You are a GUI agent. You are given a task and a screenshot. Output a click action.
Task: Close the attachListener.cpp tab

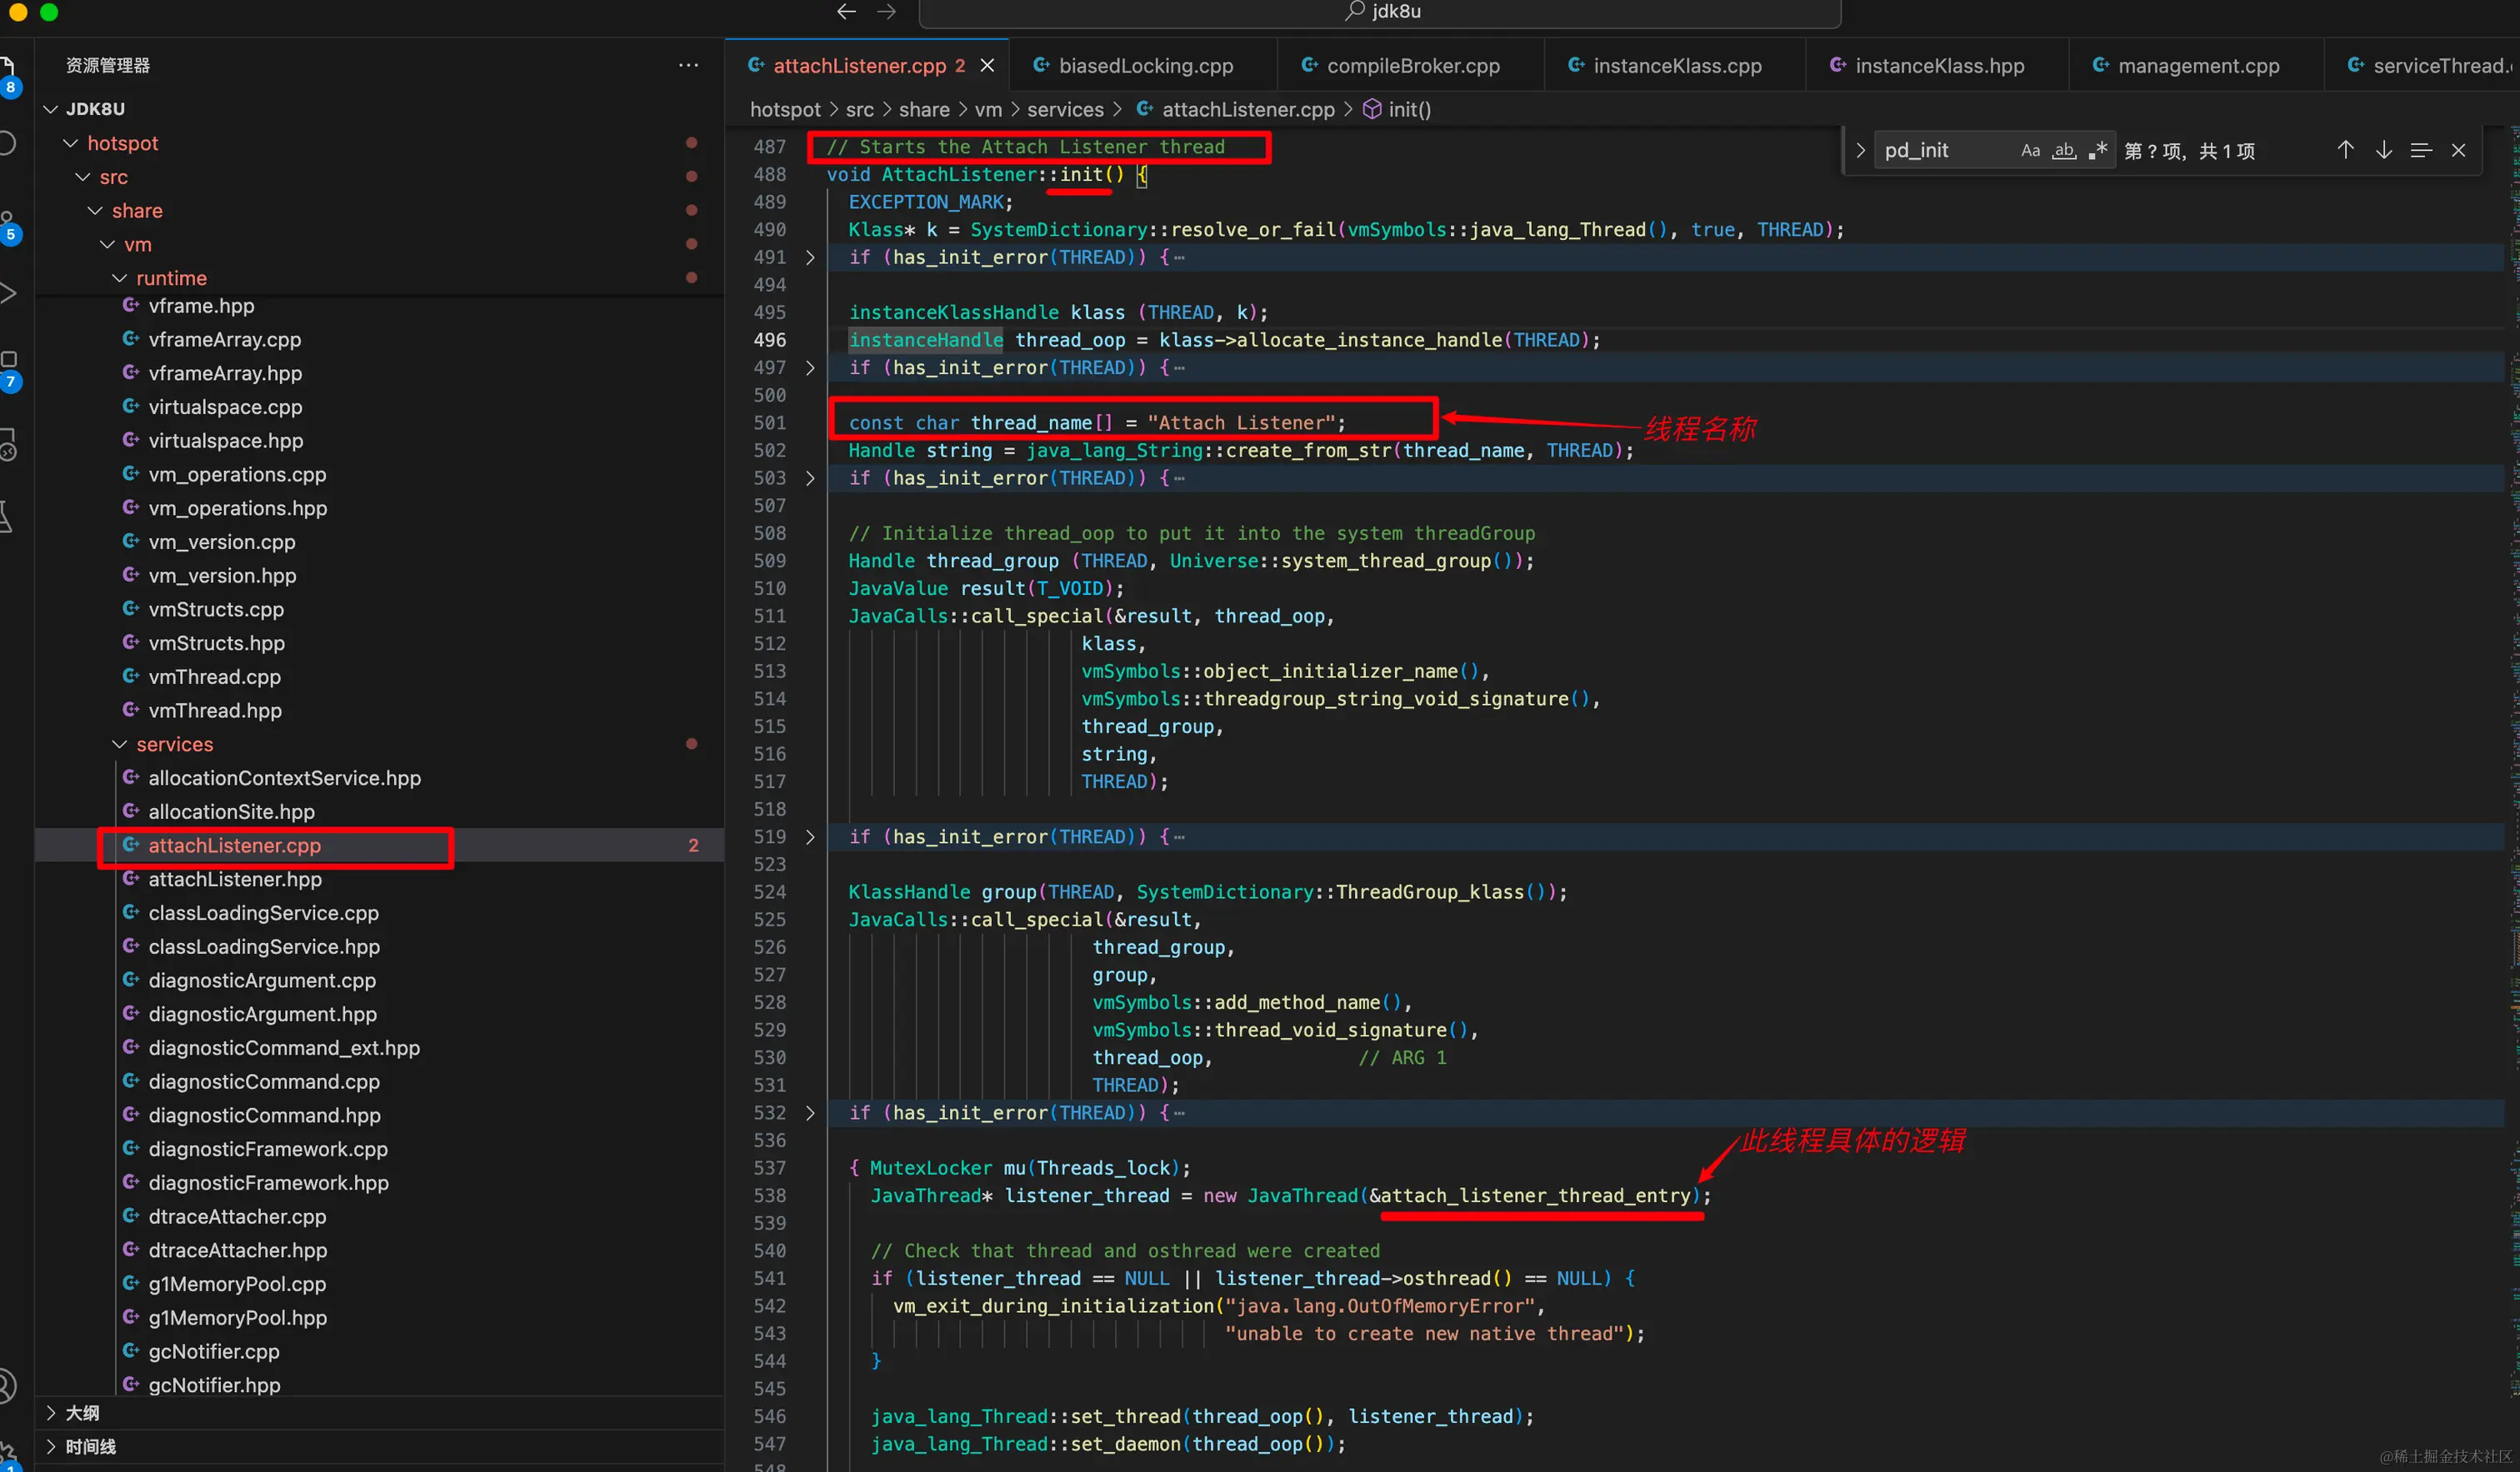pyautogui.click(x=987, y=65)
